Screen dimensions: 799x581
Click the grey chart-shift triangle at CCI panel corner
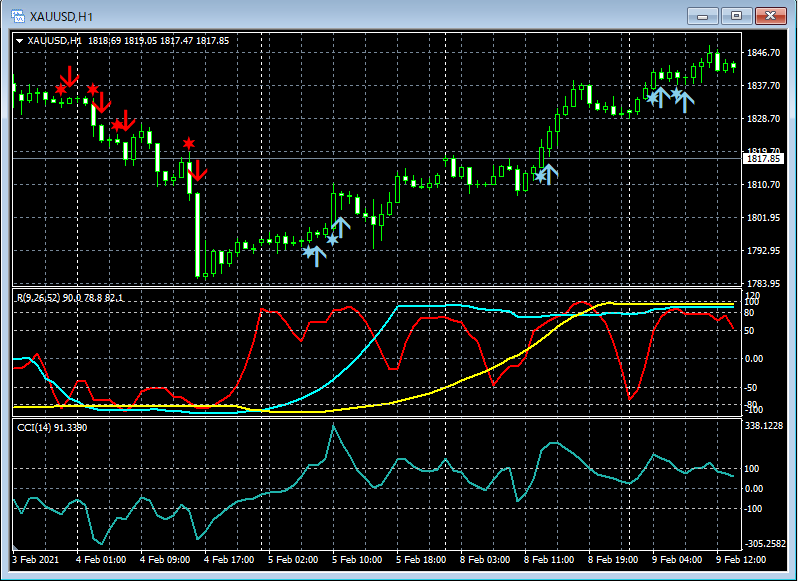(15, 547)
